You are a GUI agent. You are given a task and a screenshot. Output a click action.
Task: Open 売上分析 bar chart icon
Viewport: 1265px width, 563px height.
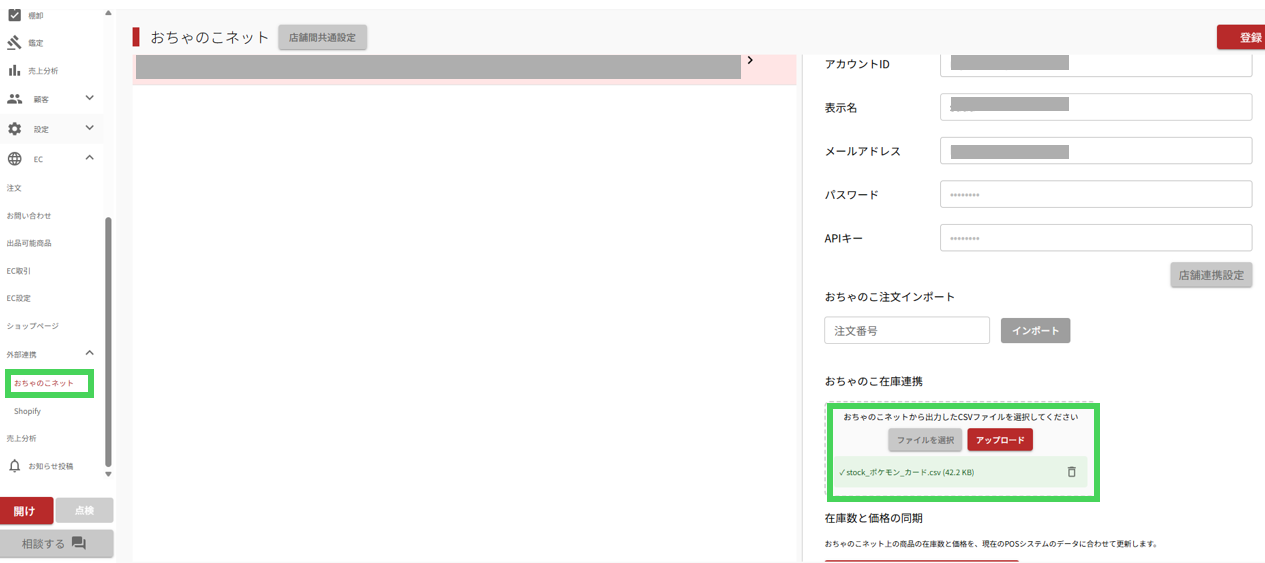pos(14,70)
